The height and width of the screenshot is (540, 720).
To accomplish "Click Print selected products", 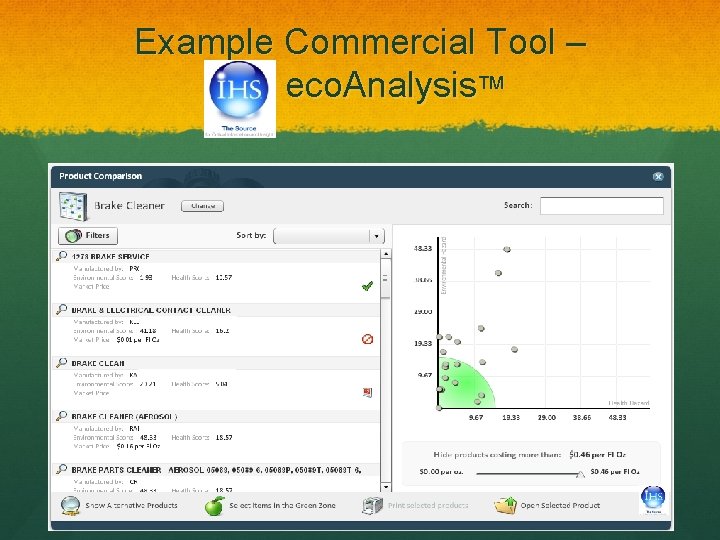I will tap(428, 505).
